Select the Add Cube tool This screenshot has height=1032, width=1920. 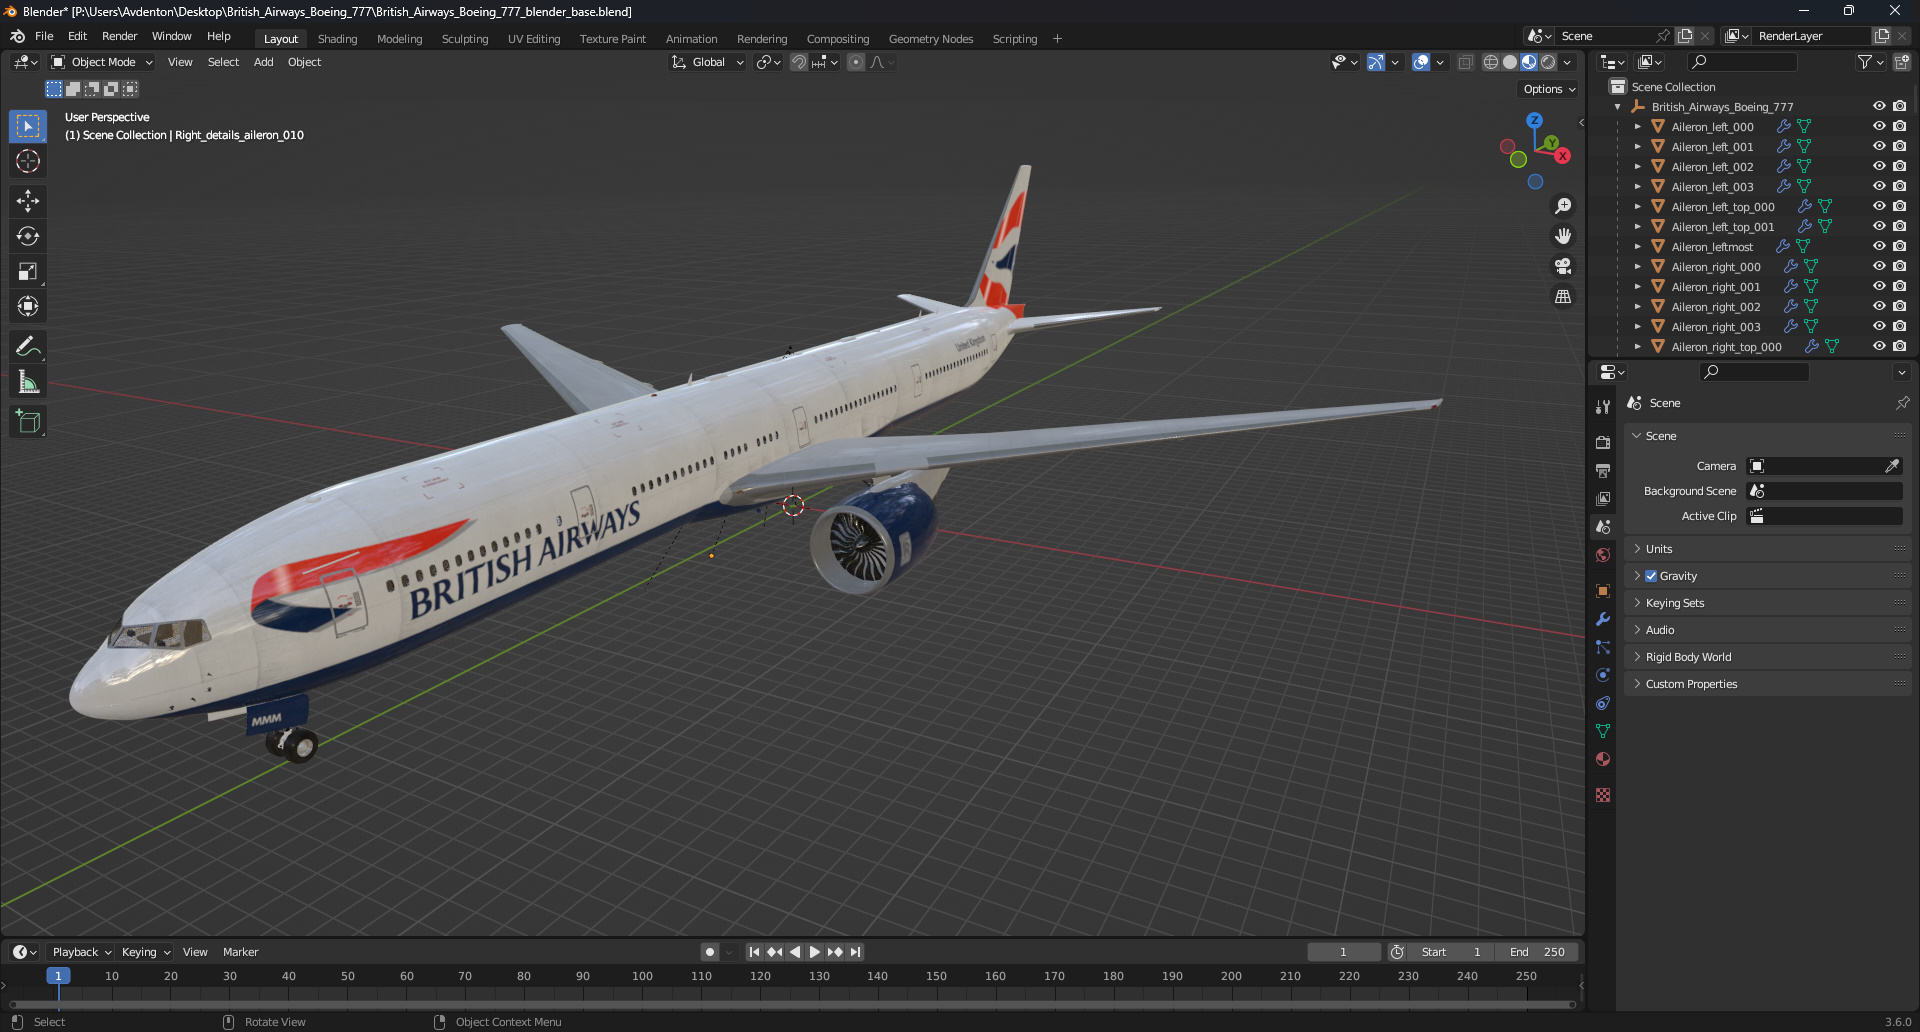tap(28, 422)
